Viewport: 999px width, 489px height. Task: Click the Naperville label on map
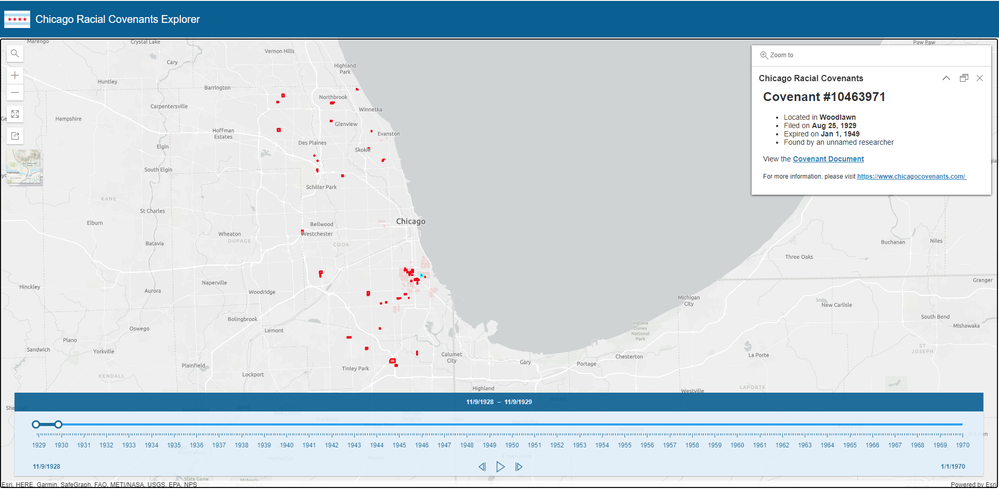pos(214,283)
